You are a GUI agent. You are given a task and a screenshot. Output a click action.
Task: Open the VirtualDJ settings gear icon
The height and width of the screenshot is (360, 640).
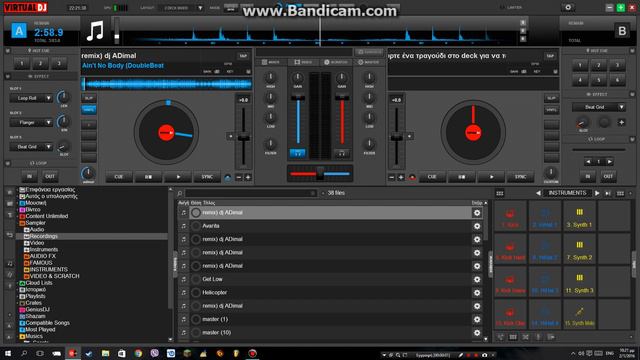point(568,7)
